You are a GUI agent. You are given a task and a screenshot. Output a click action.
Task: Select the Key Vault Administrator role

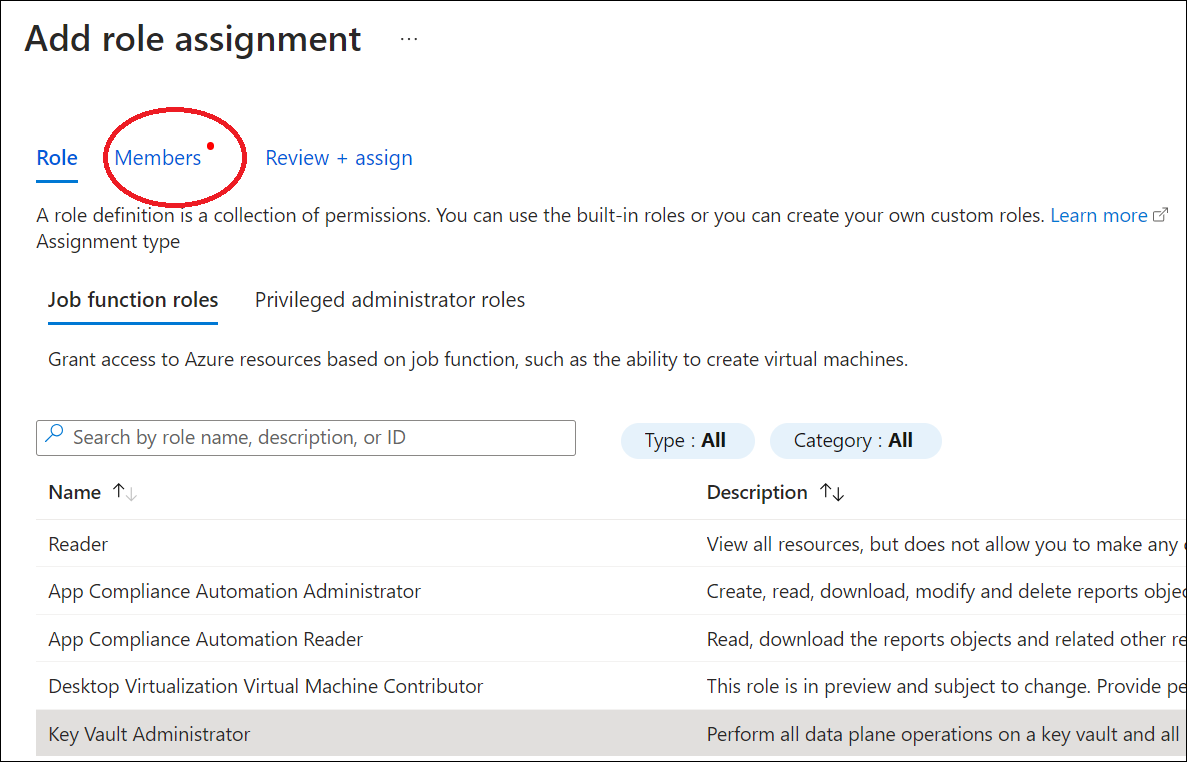(149, 734)
